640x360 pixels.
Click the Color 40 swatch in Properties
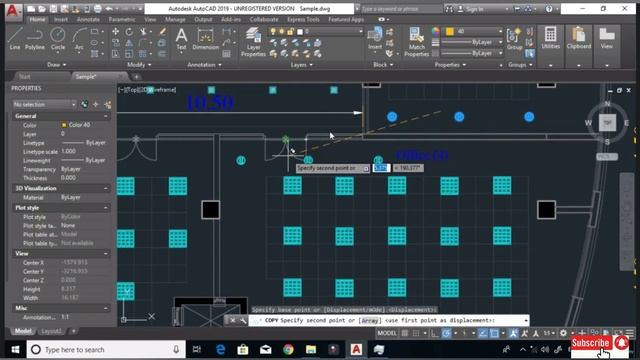tap(64, 125)
